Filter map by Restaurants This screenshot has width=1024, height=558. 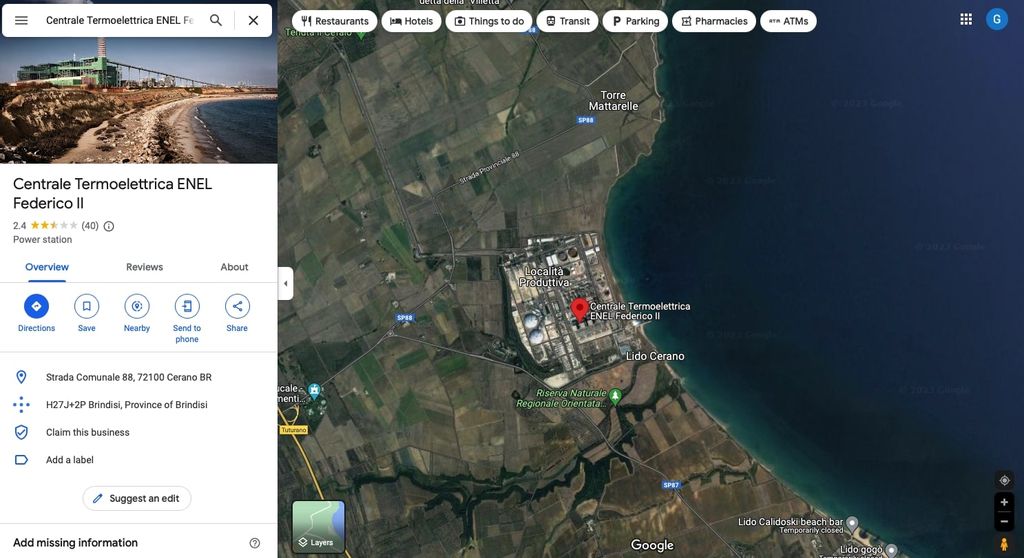(334, 21)
